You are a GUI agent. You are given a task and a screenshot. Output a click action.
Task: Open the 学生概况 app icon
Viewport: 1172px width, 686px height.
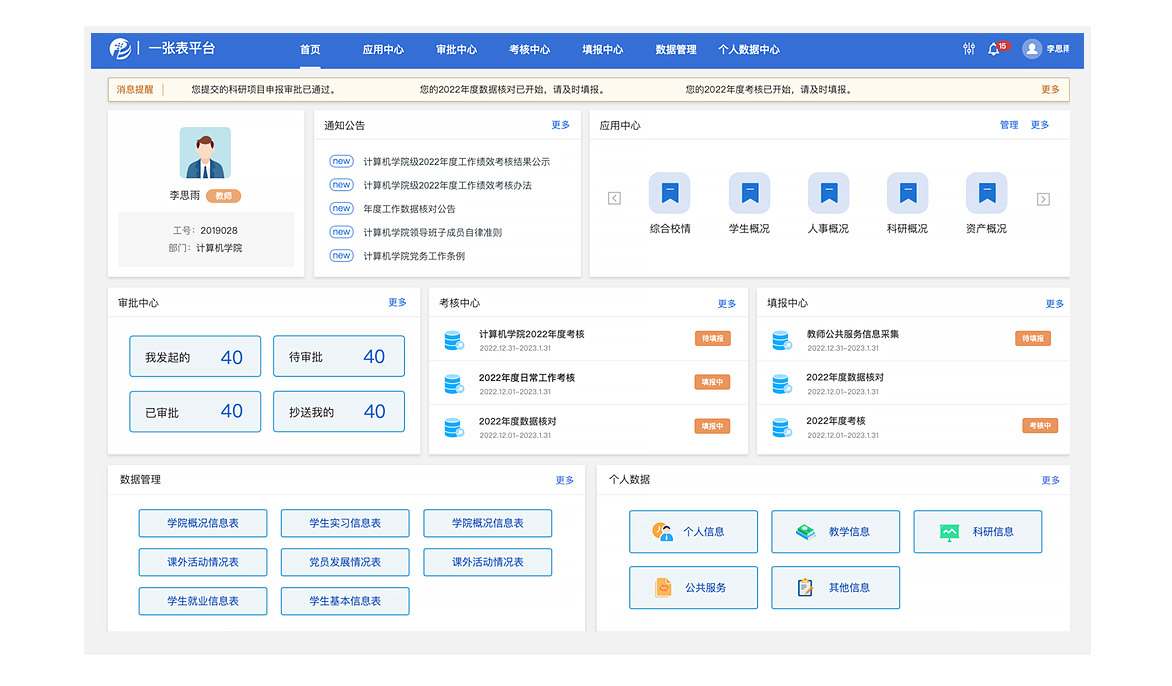pos(749,193)
